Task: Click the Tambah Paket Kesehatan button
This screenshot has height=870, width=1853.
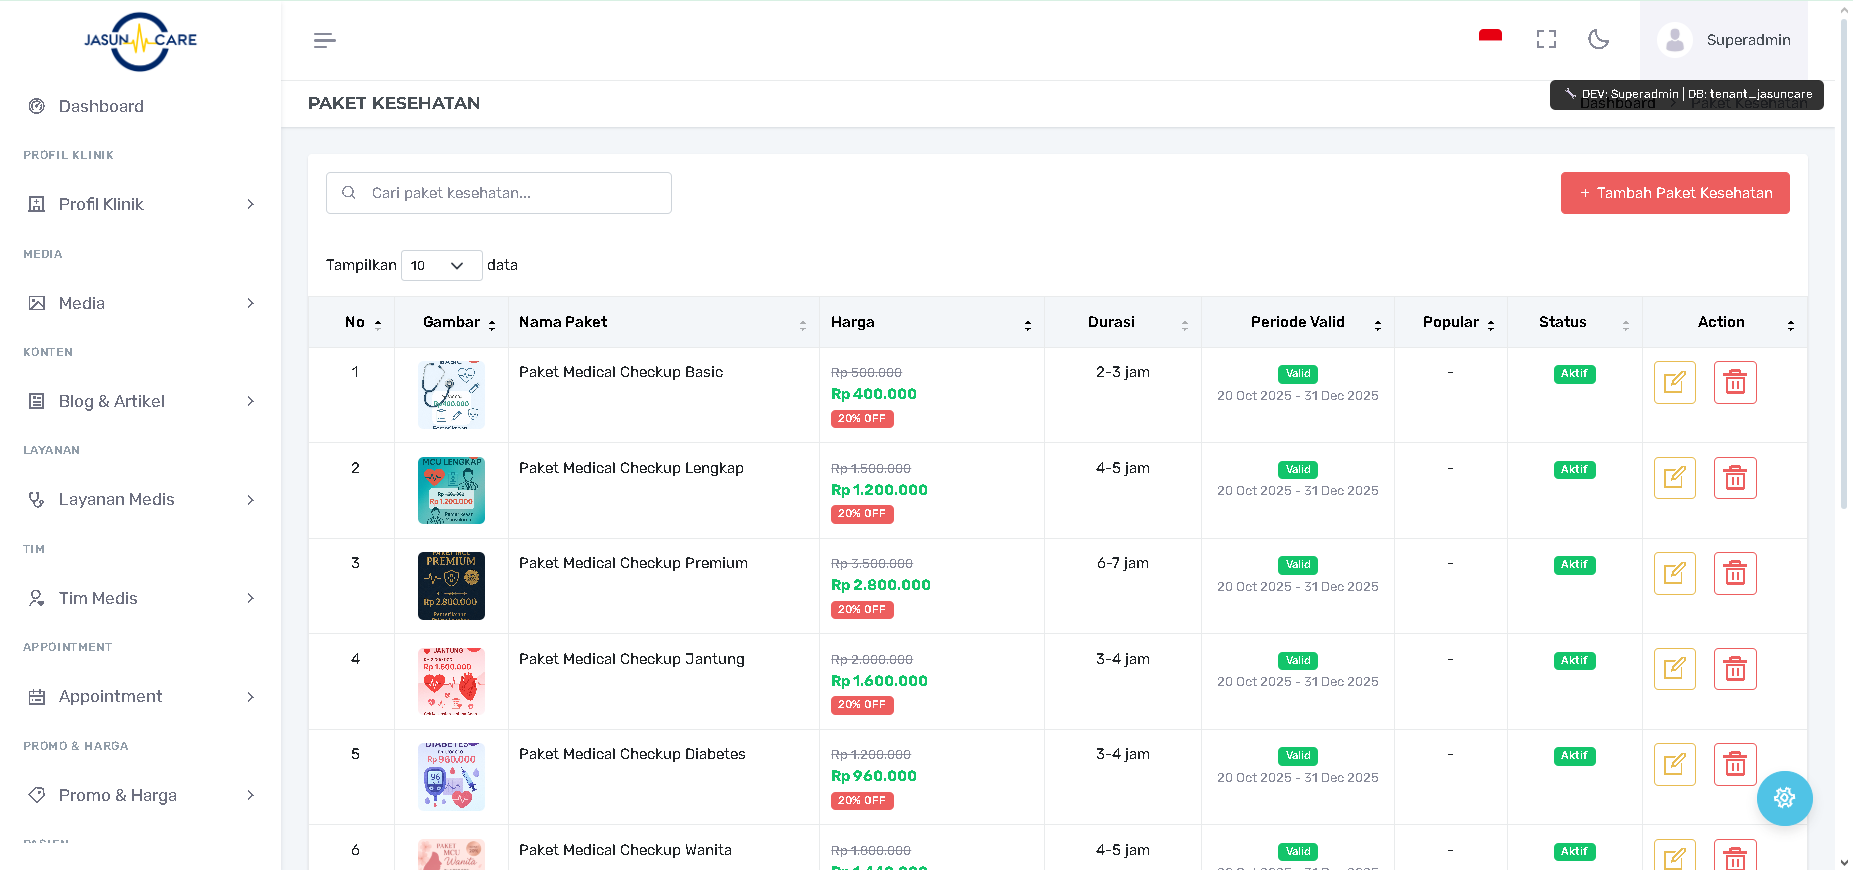Action: pyautogui.click(x=1675, y=193)
